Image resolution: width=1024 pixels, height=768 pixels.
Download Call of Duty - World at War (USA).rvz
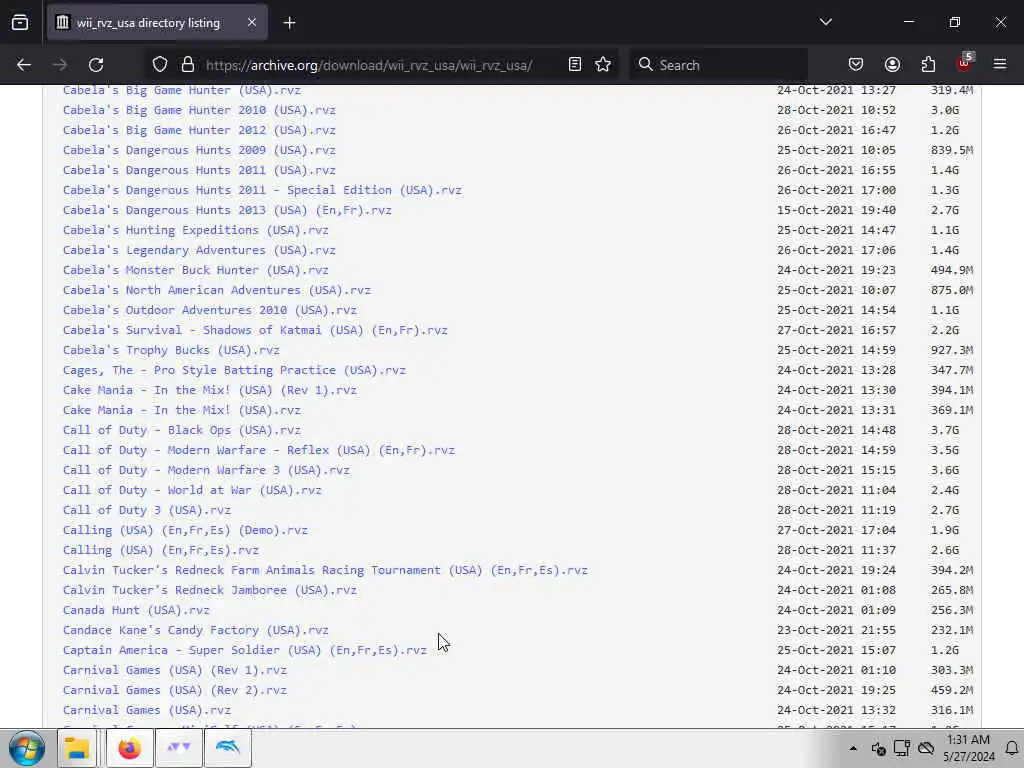(x=192, y=490)
